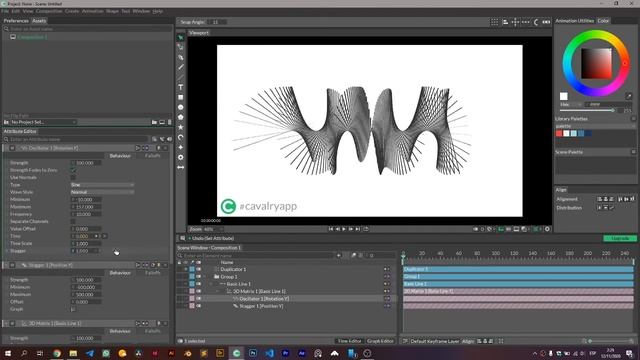Pick the Polygon shape tool
The height and width of the screenshot is (360, 640).
click(x=180, y=117)
